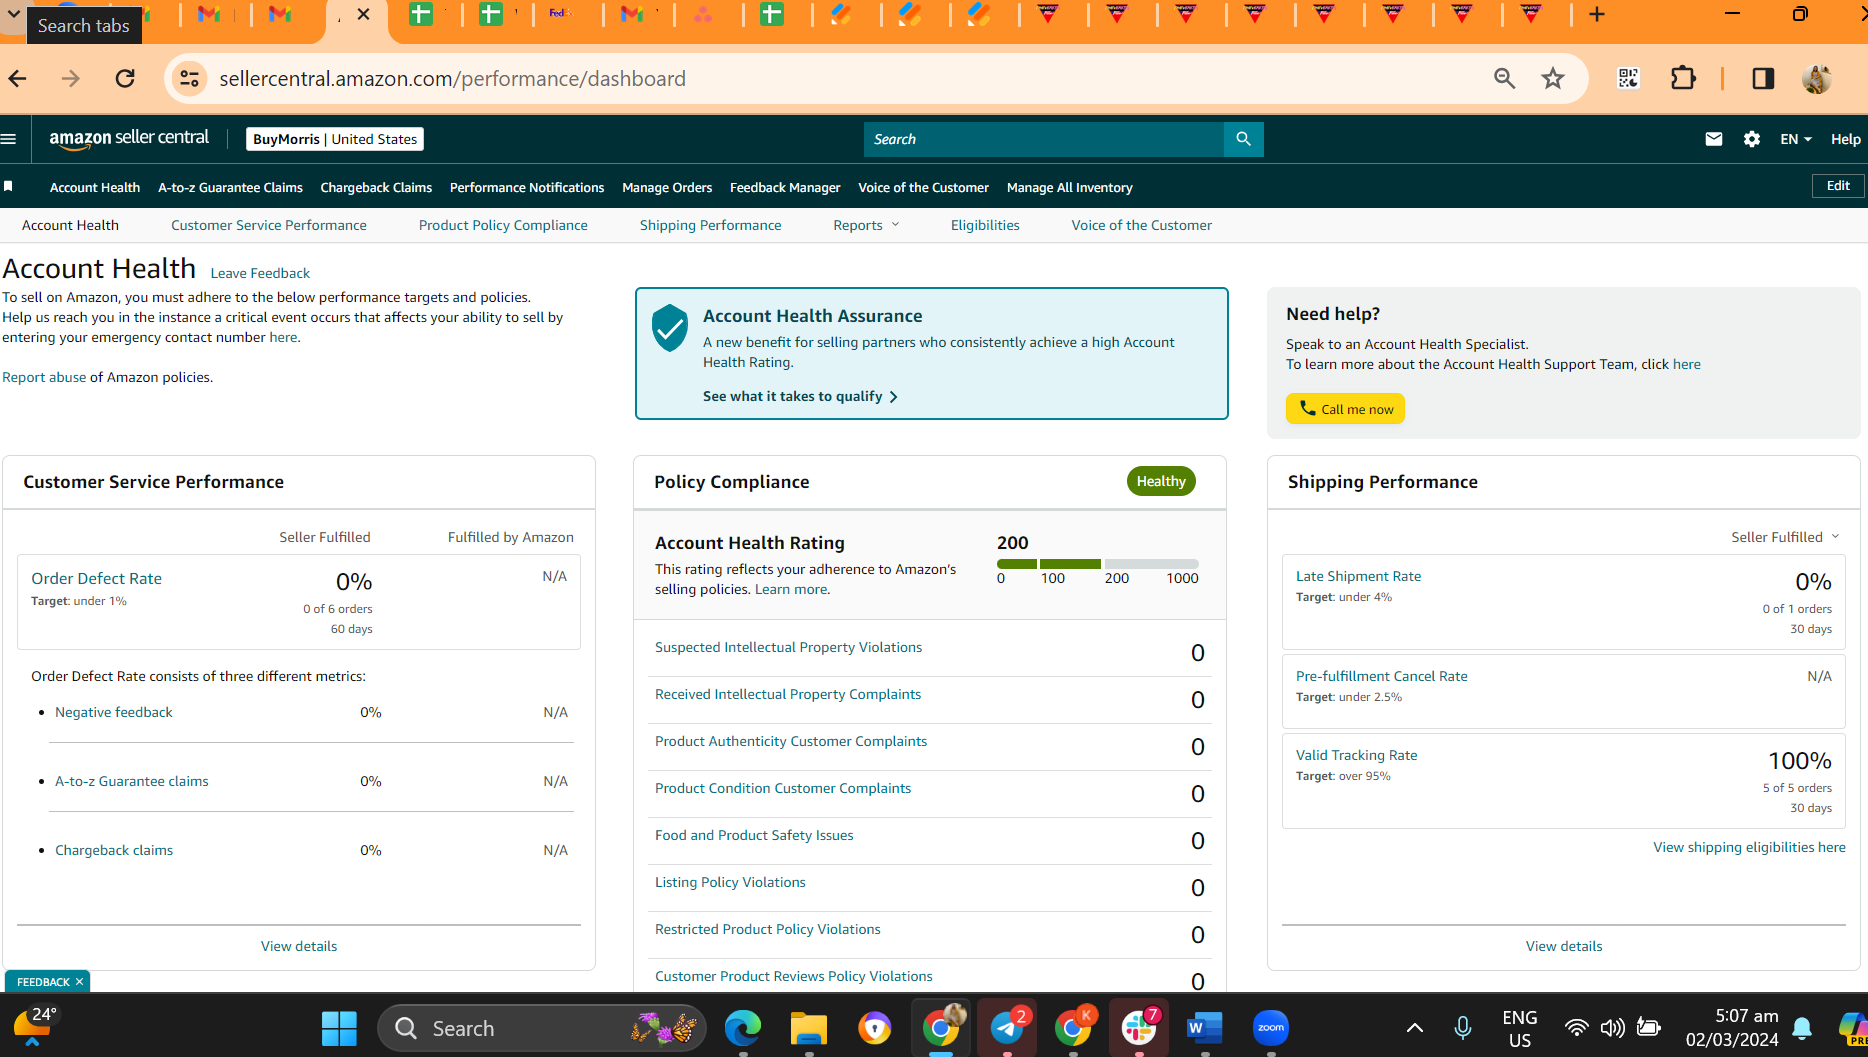Expand the EN language dropdown
The width and height of the screenshot is (1868, 1057).
click(x=1796, y=139)
